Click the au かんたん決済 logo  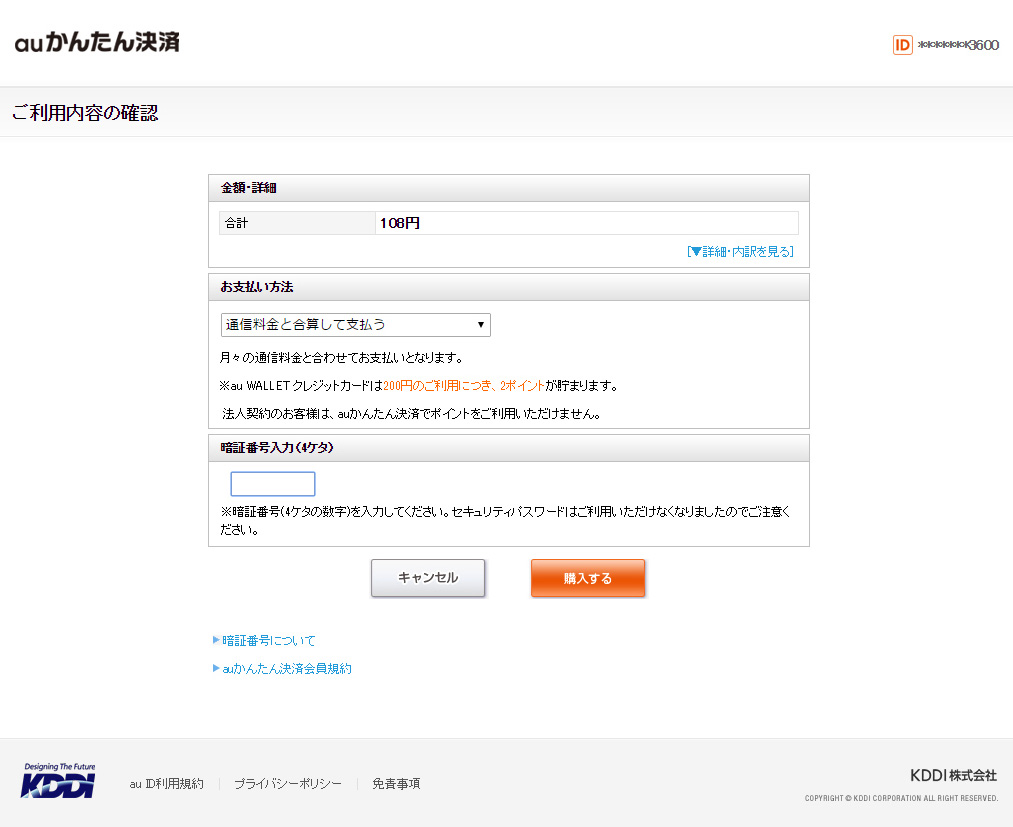97,42
